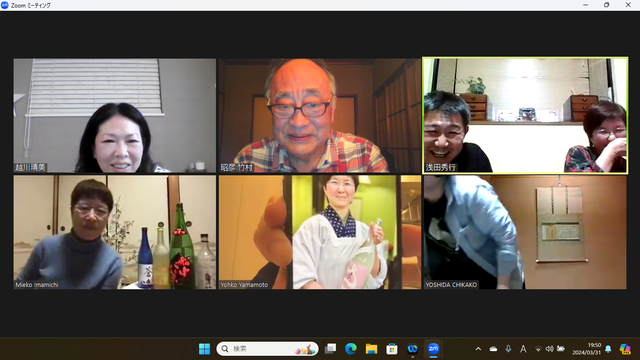Viewport: 640px width, 360px height.
Task: Click the Yohko Yamamoto name label
Action: point(244,284)
